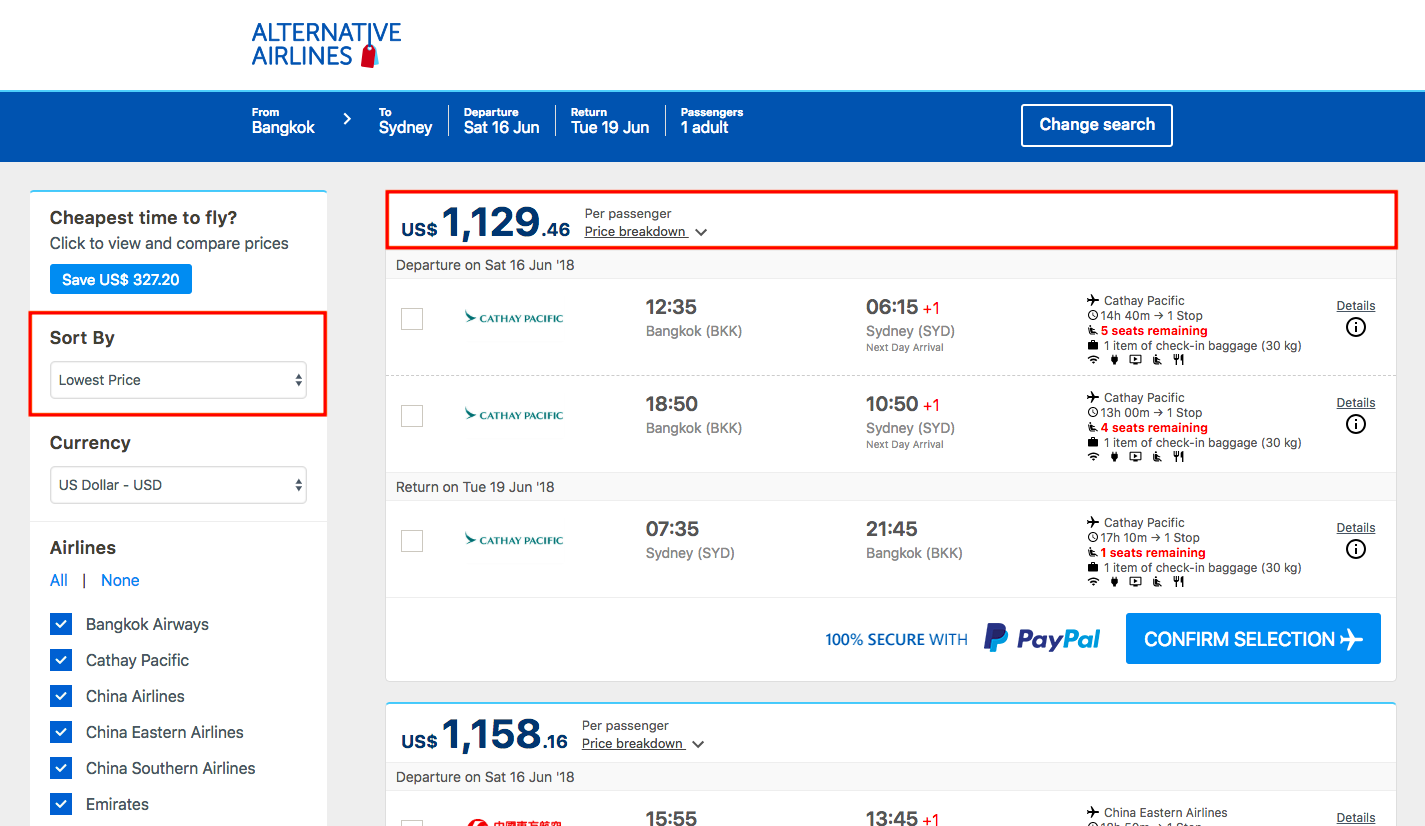The width and height of the screenshot is (1425, 826).
Task: Click the Save US$ 327.20 button
Action: click(x=121, y=280)
